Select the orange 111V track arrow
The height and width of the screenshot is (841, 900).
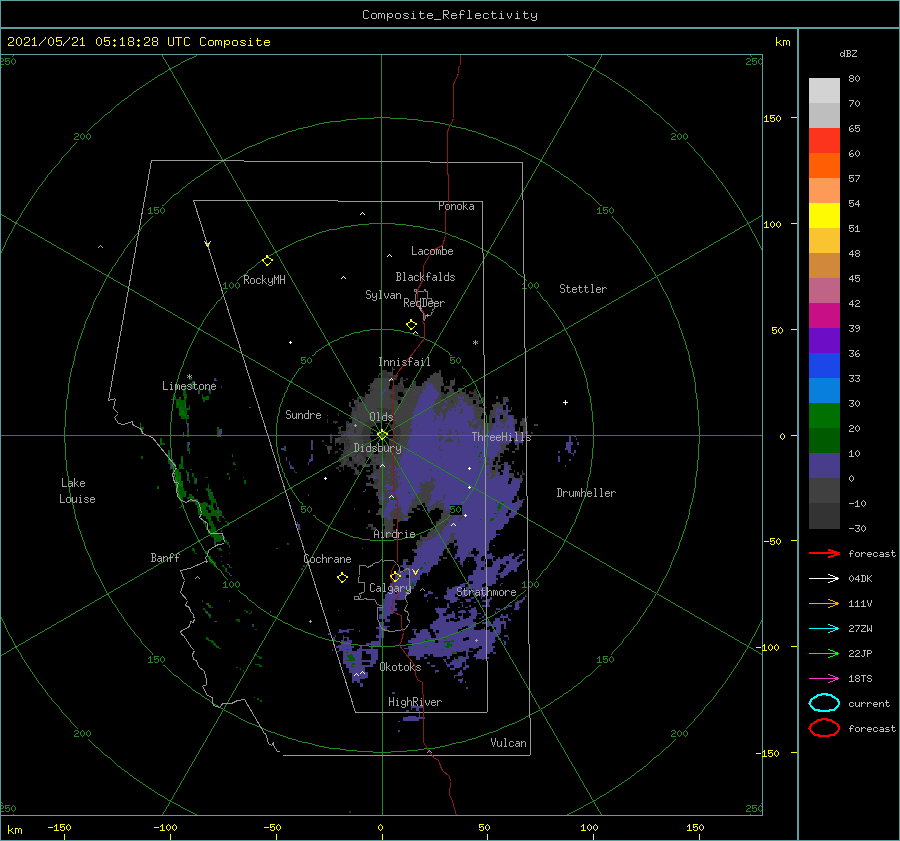(x=824, y=603)
